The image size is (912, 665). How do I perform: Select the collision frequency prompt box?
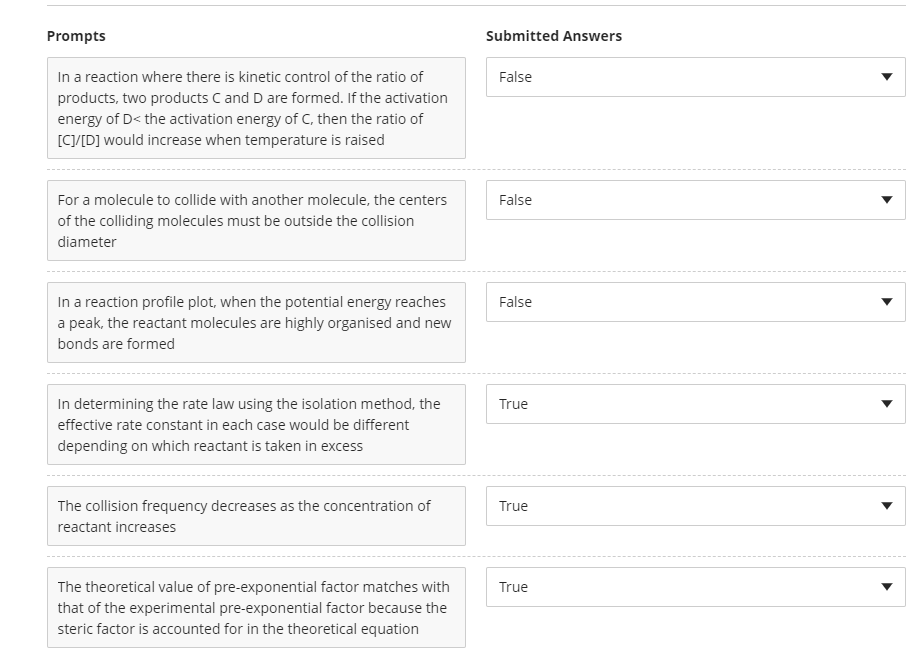(255, 516)
